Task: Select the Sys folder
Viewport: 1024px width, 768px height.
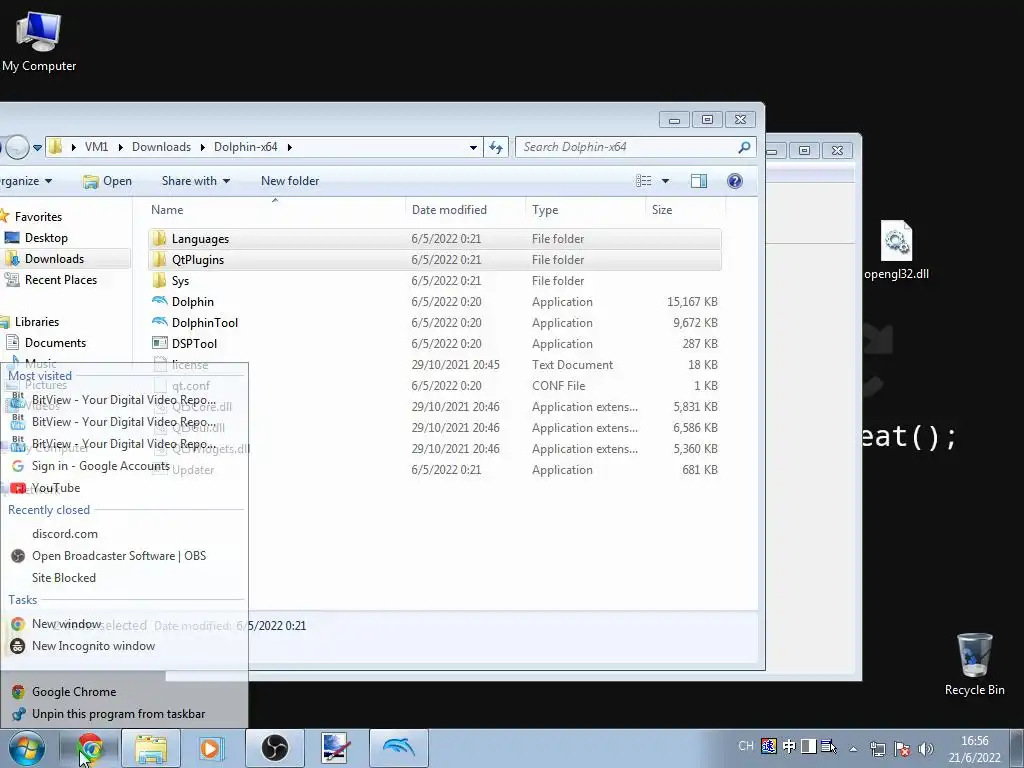Action: [180, 281]
